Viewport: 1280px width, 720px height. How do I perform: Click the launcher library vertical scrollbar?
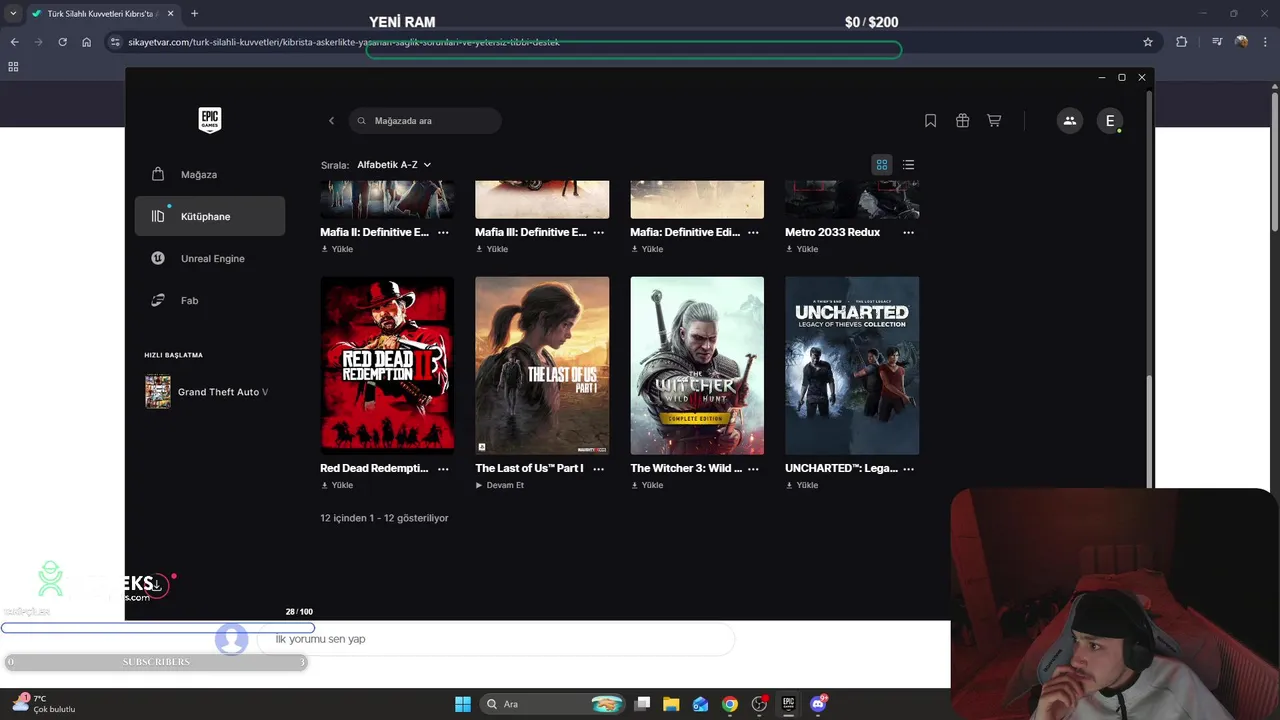pos(1150,430)
